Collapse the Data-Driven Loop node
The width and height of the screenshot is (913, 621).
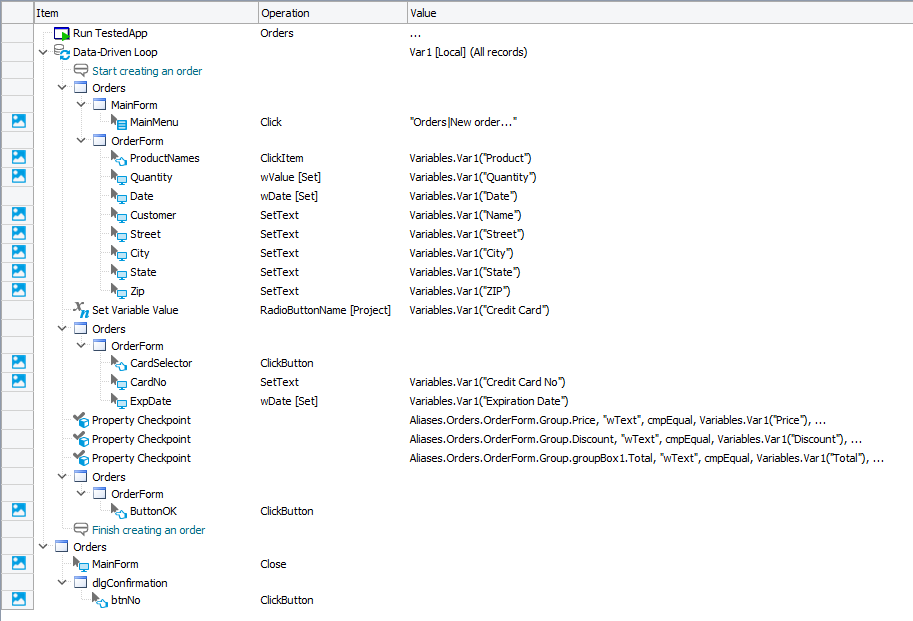click(x=43, y=52)
